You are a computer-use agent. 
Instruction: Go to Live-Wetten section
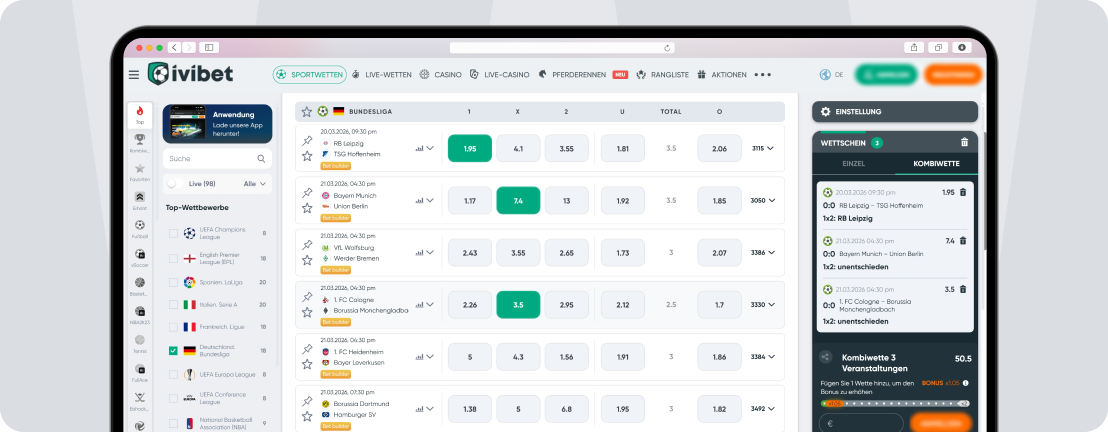pos(382,74)
